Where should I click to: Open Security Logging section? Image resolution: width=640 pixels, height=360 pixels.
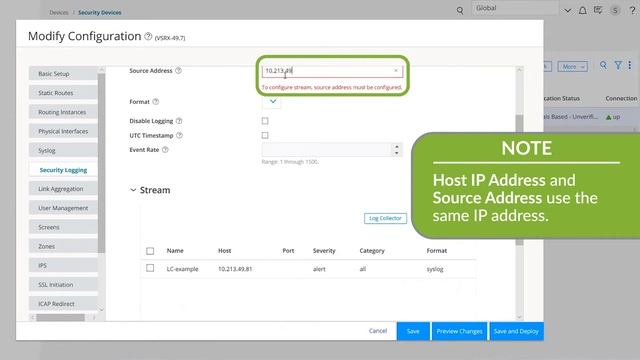63,170
